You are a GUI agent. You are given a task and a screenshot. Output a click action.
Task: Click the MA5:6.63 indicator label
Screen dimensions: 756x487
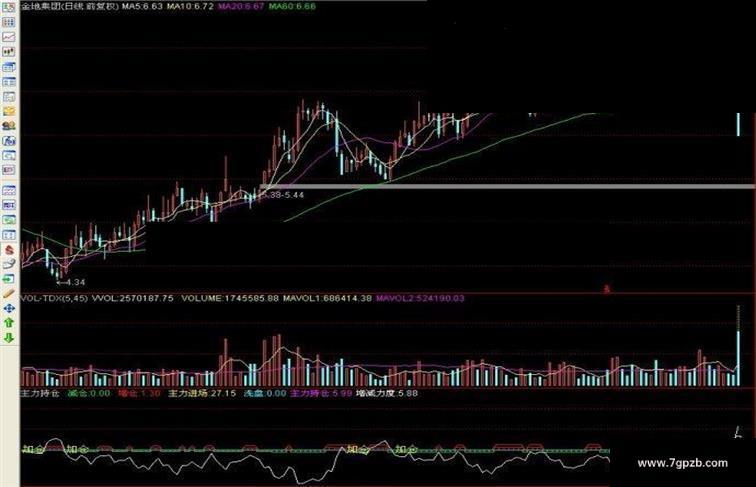pos(142,7)
